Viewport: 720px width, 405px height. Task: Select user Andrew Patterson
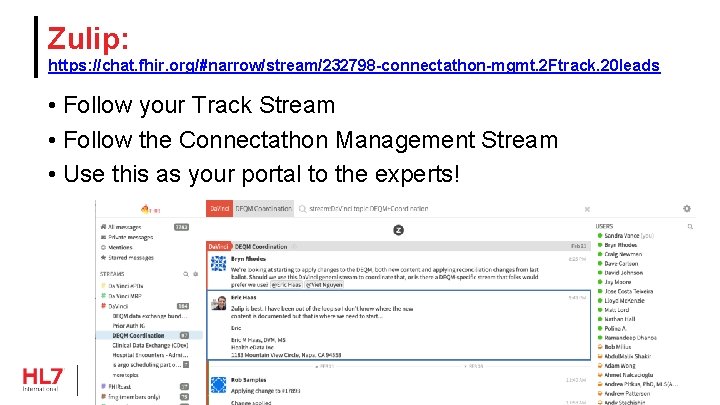click(627, 394)
